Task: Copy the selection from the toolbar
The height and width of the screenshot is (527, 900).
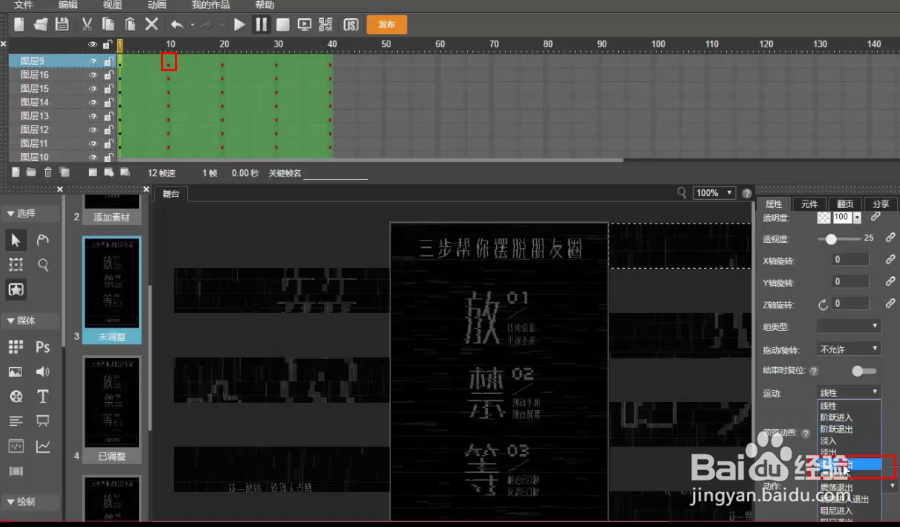Action: [108, 25]
